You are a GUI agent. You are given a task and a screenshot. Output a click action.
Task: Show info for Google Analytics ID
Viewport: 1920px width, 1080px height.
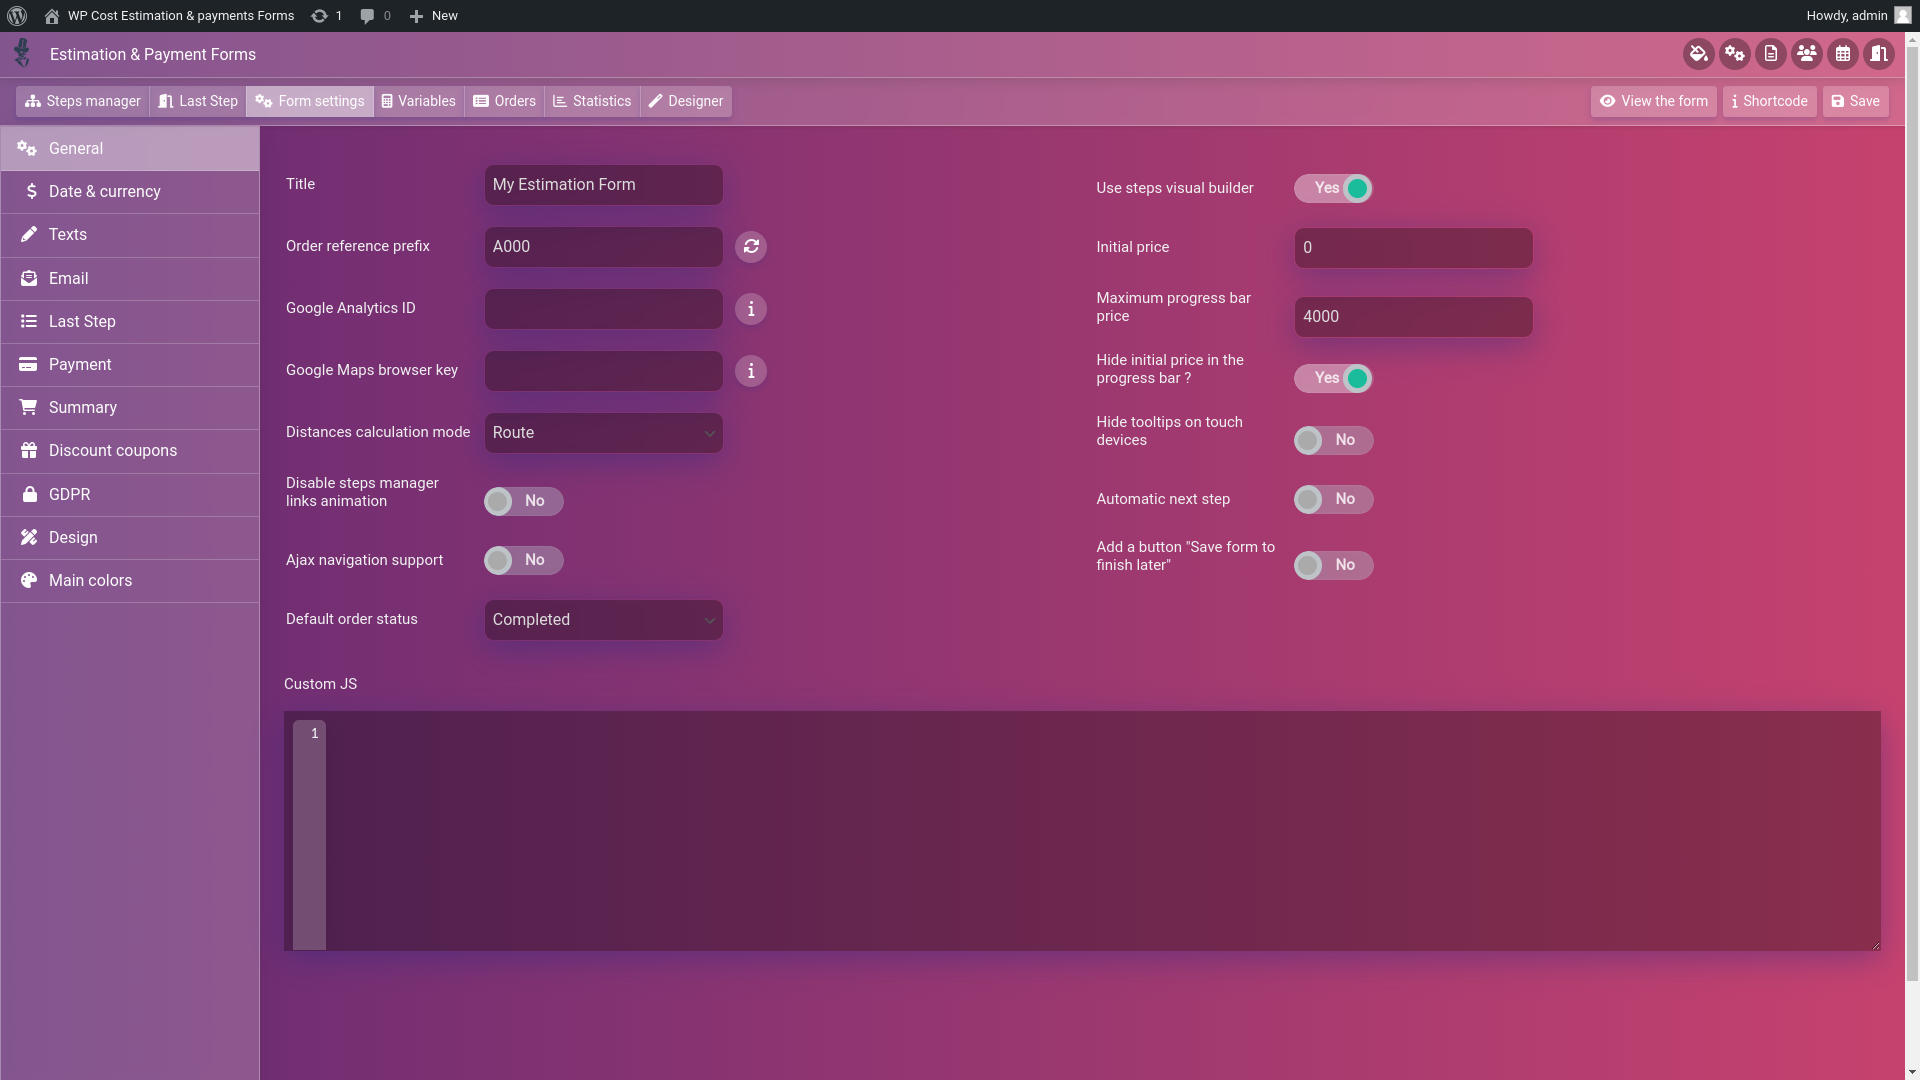(x=750, y=309)
